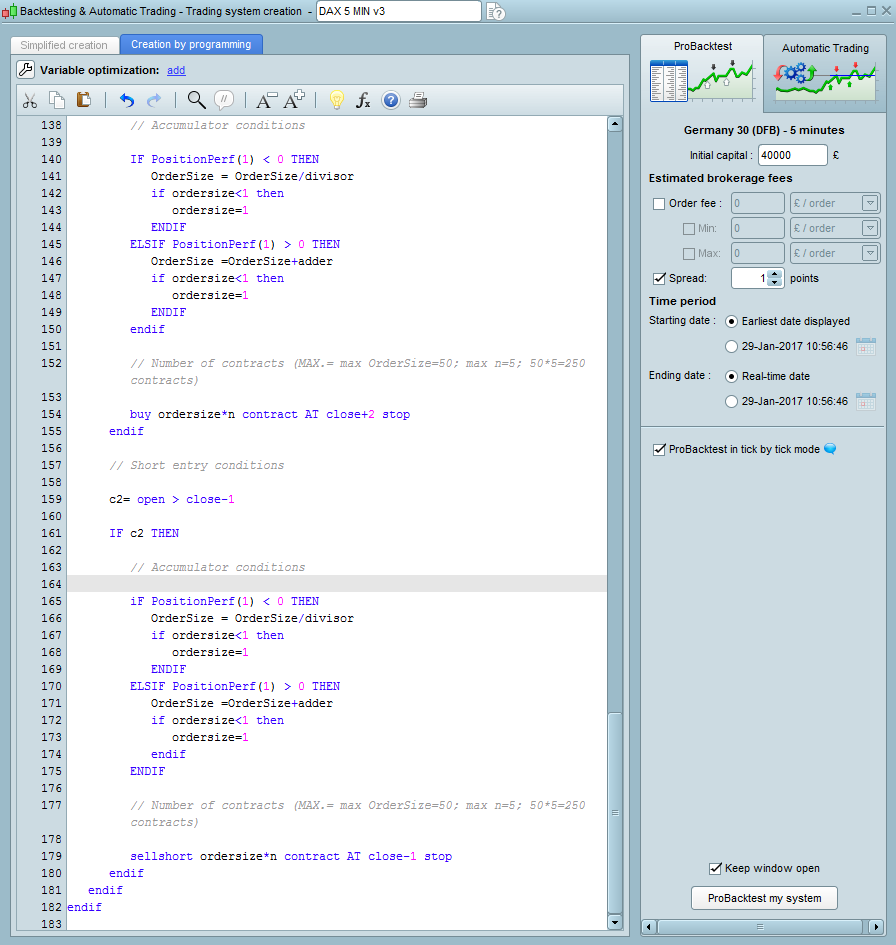
Task: Open search with the magnifying glass icon
Action: [196, 100]
